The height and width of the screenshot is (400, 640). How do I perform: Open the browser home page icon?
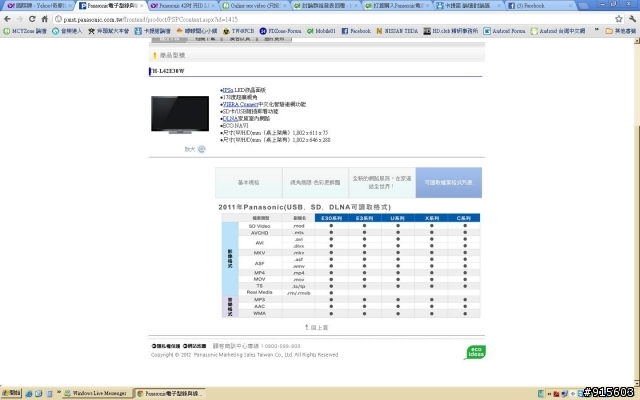pyautogui.click(x=44, y=19)
